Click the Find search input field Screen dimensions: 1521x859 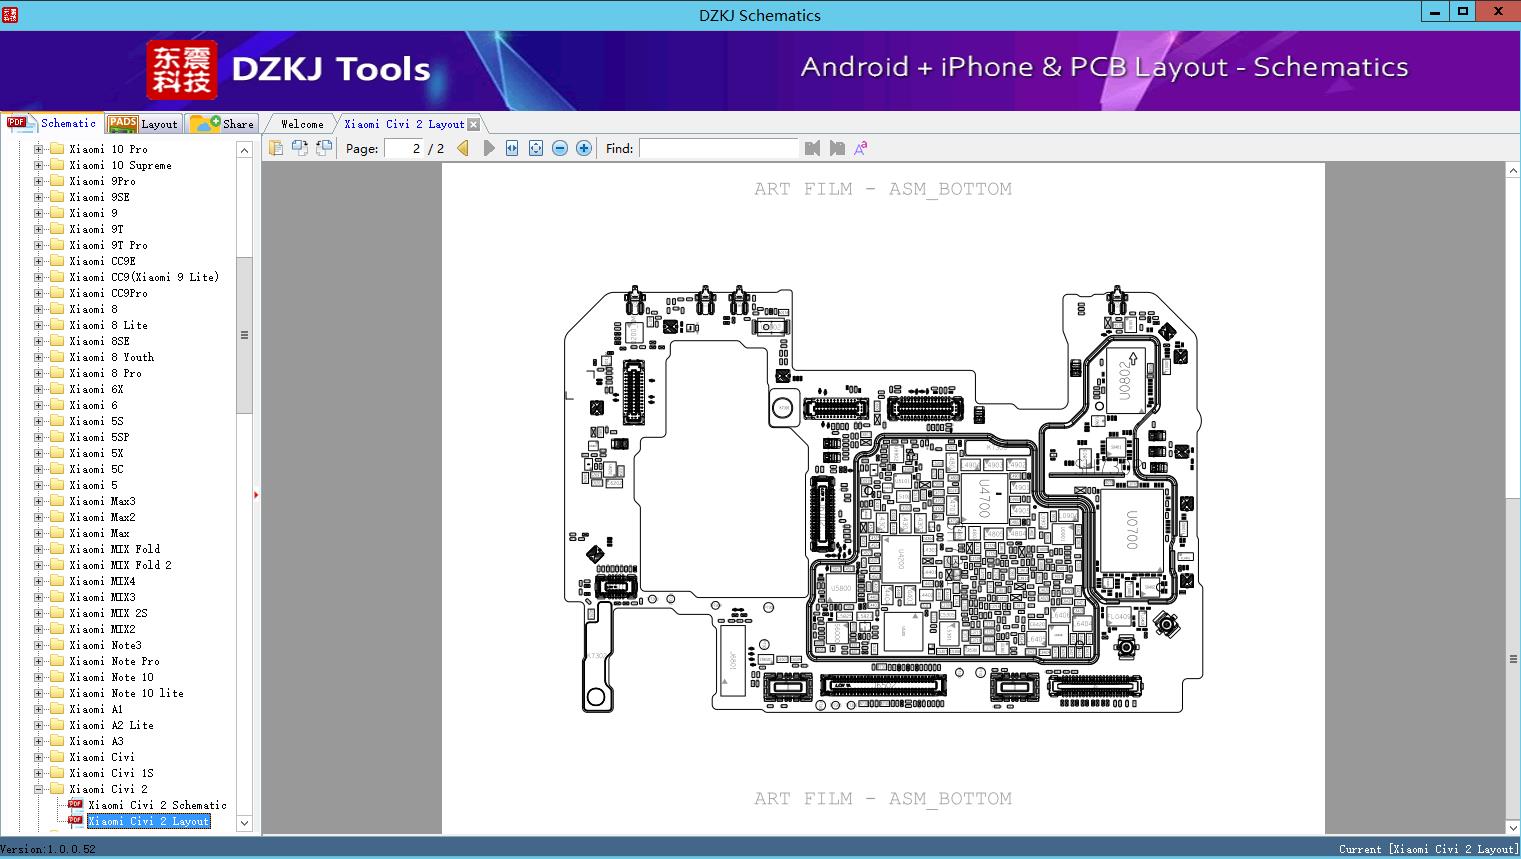coord(719,148)
